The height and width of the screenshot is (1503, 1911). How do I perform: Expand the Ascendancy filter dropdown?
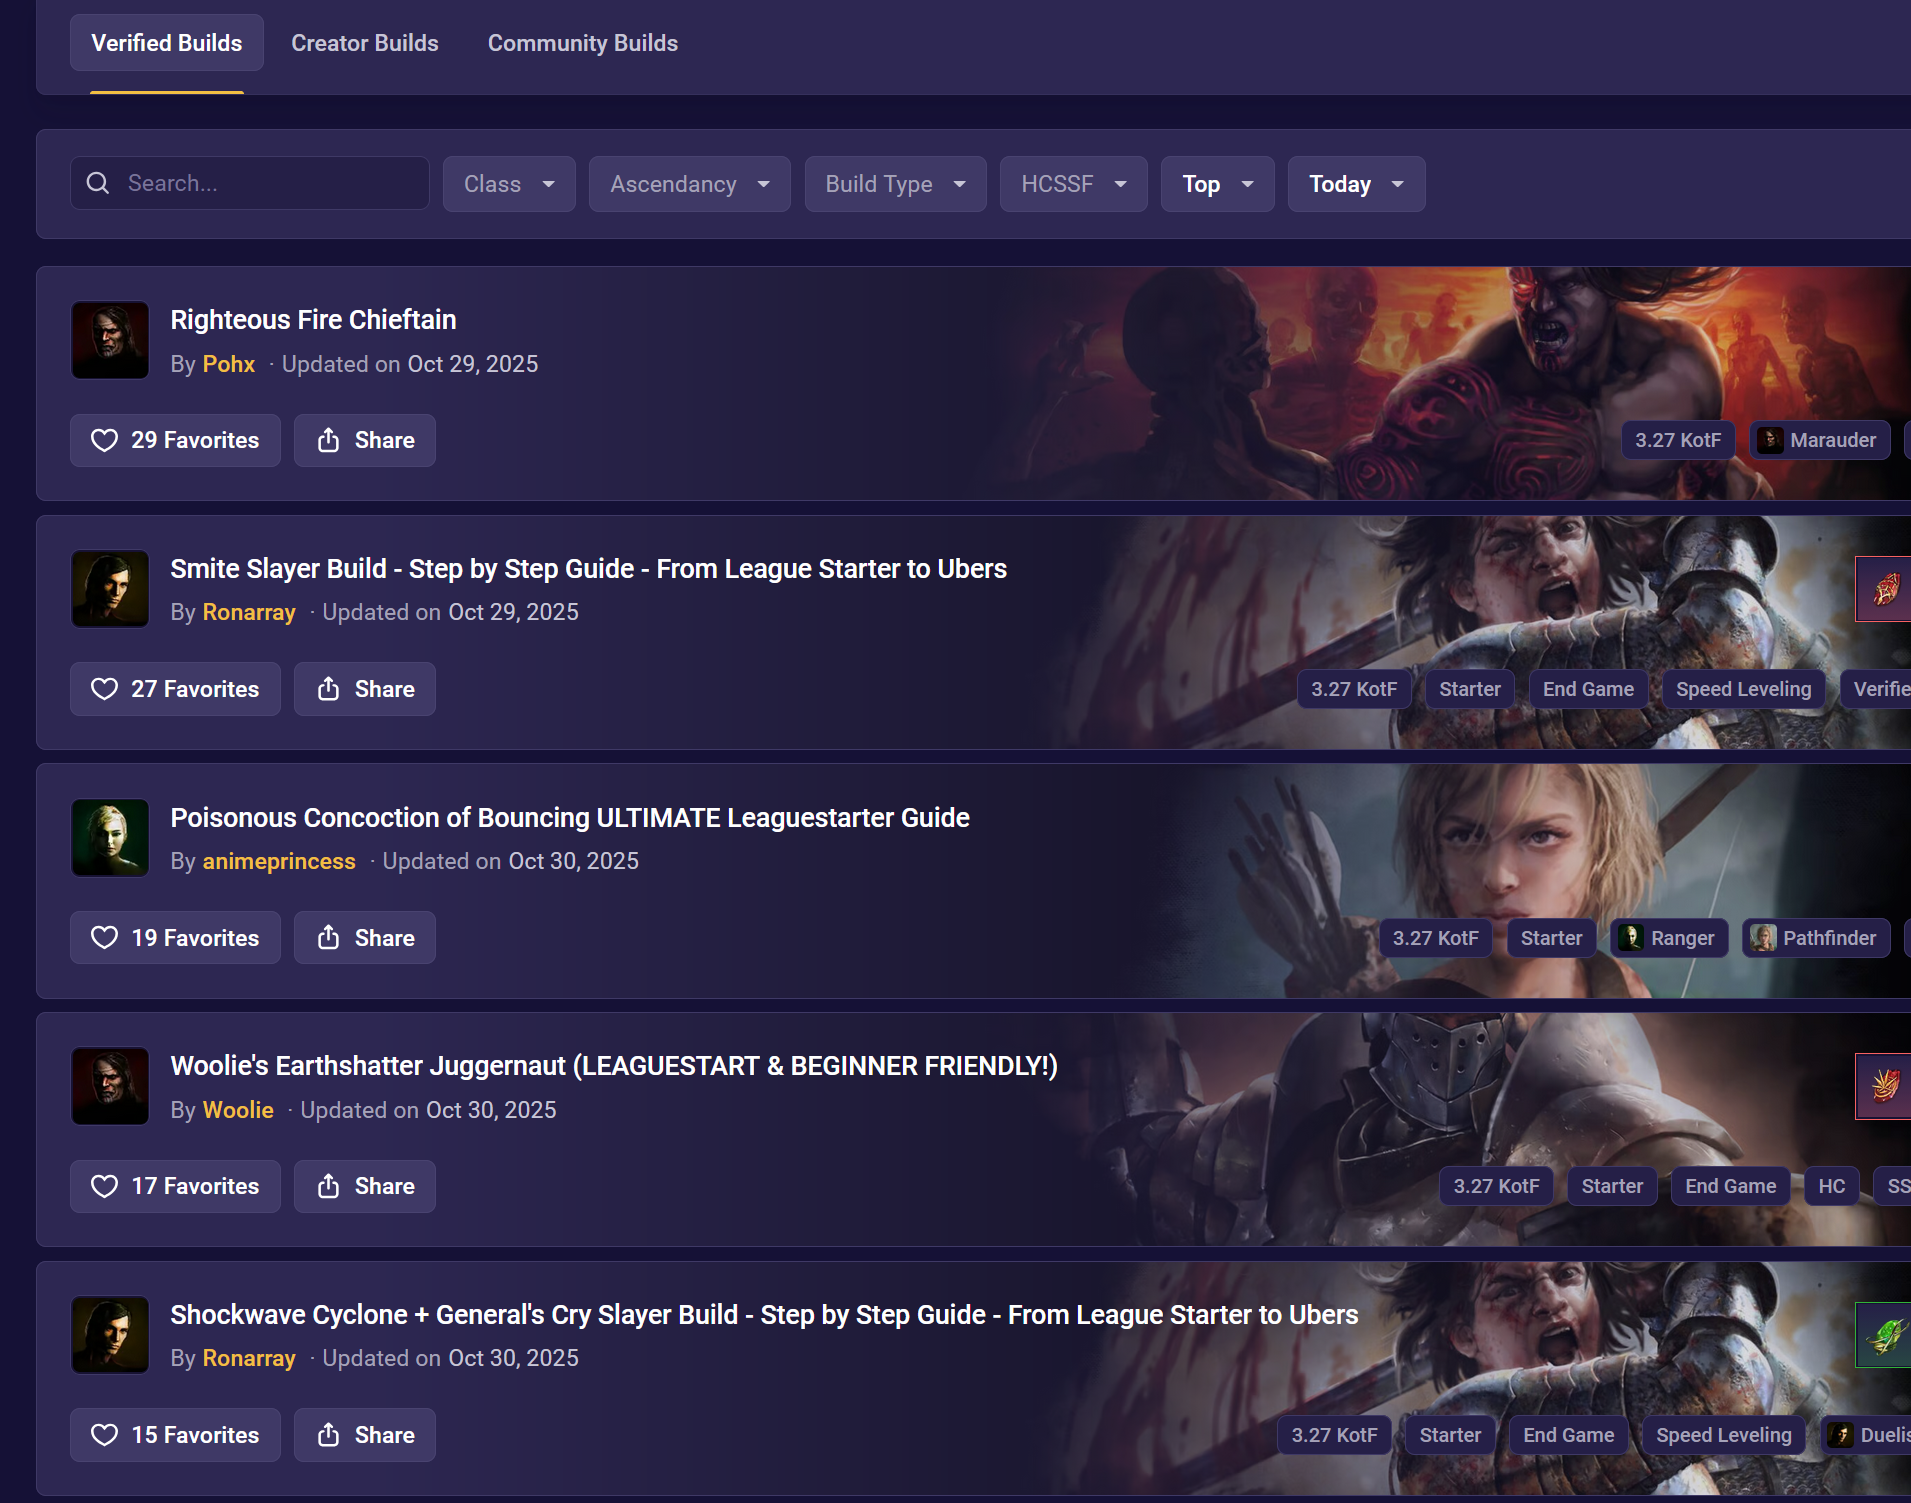tap(690, 184)
